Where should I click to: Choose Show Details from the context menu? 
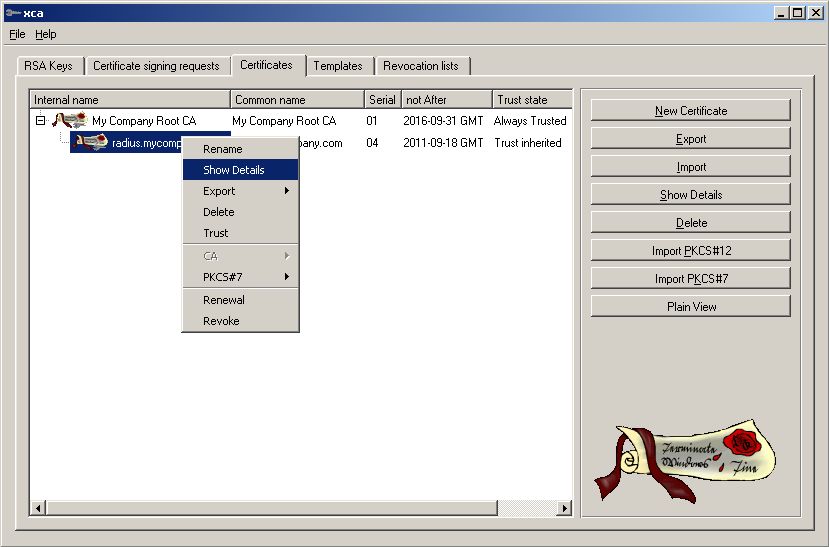pyautogui.click(x=234, y=170)
